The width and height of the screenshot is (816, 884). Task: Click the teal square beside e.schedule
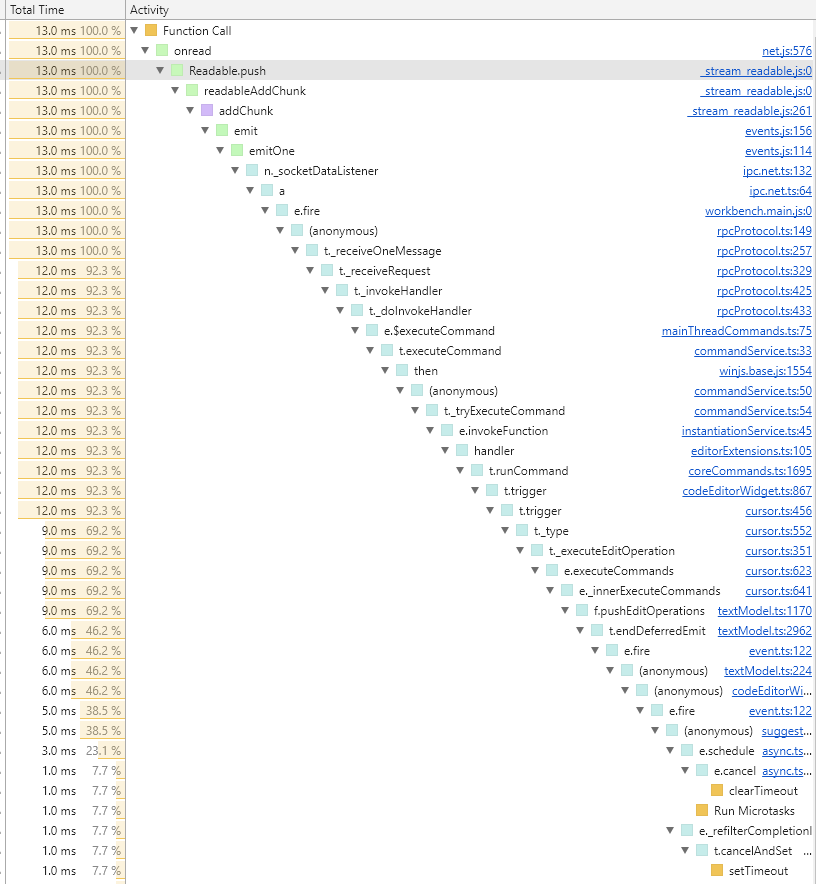pyautogui.click(x=687, y=751)
